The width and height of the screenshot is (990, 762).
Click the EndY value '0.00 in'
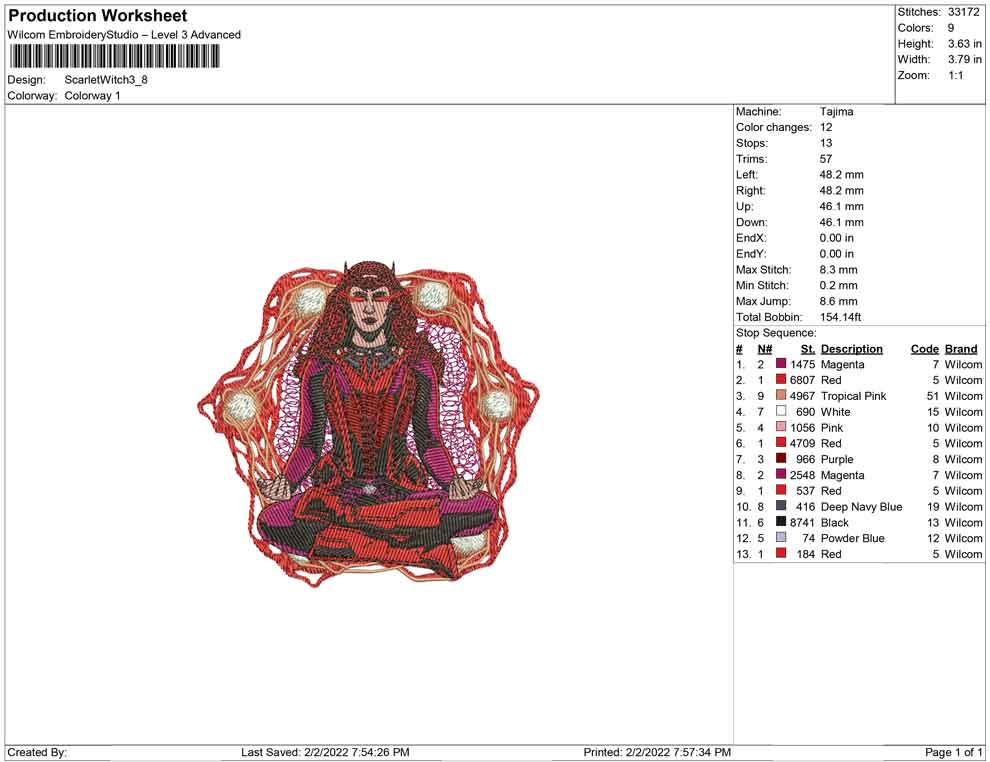point(837,254)
